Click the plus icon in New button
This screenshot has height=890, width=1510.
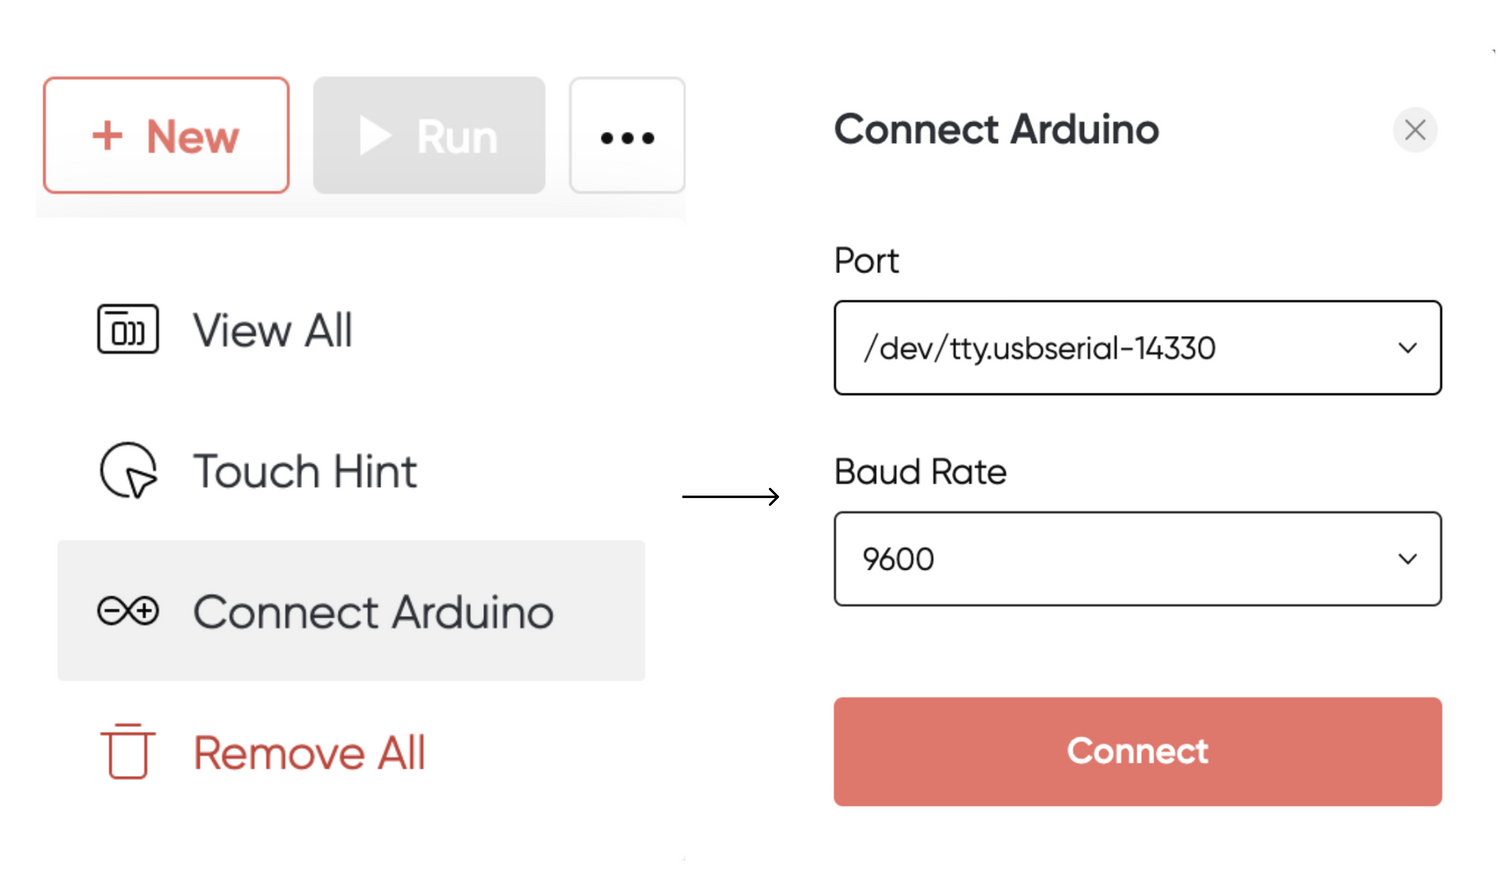click(x=107, y=135)
